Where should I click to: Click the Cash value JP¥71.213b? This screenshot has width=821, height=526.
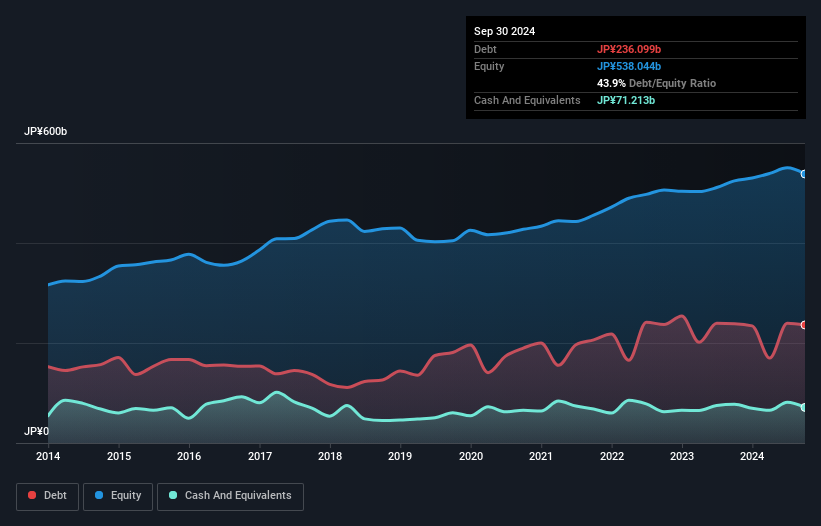click(626, 100)
